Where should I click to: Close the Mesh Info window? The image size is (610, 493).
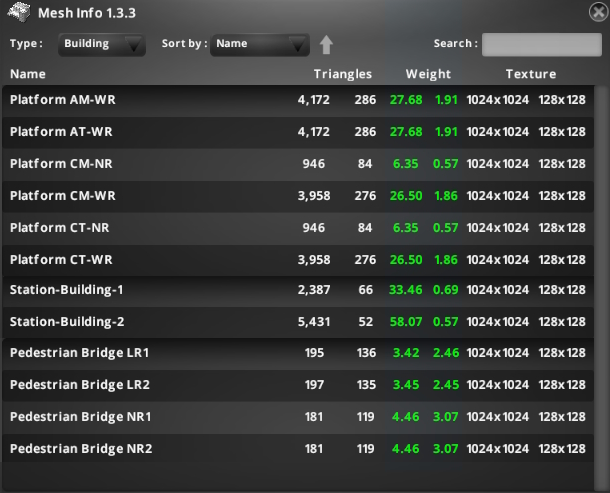pyautogui.click(x=598, y=12)
